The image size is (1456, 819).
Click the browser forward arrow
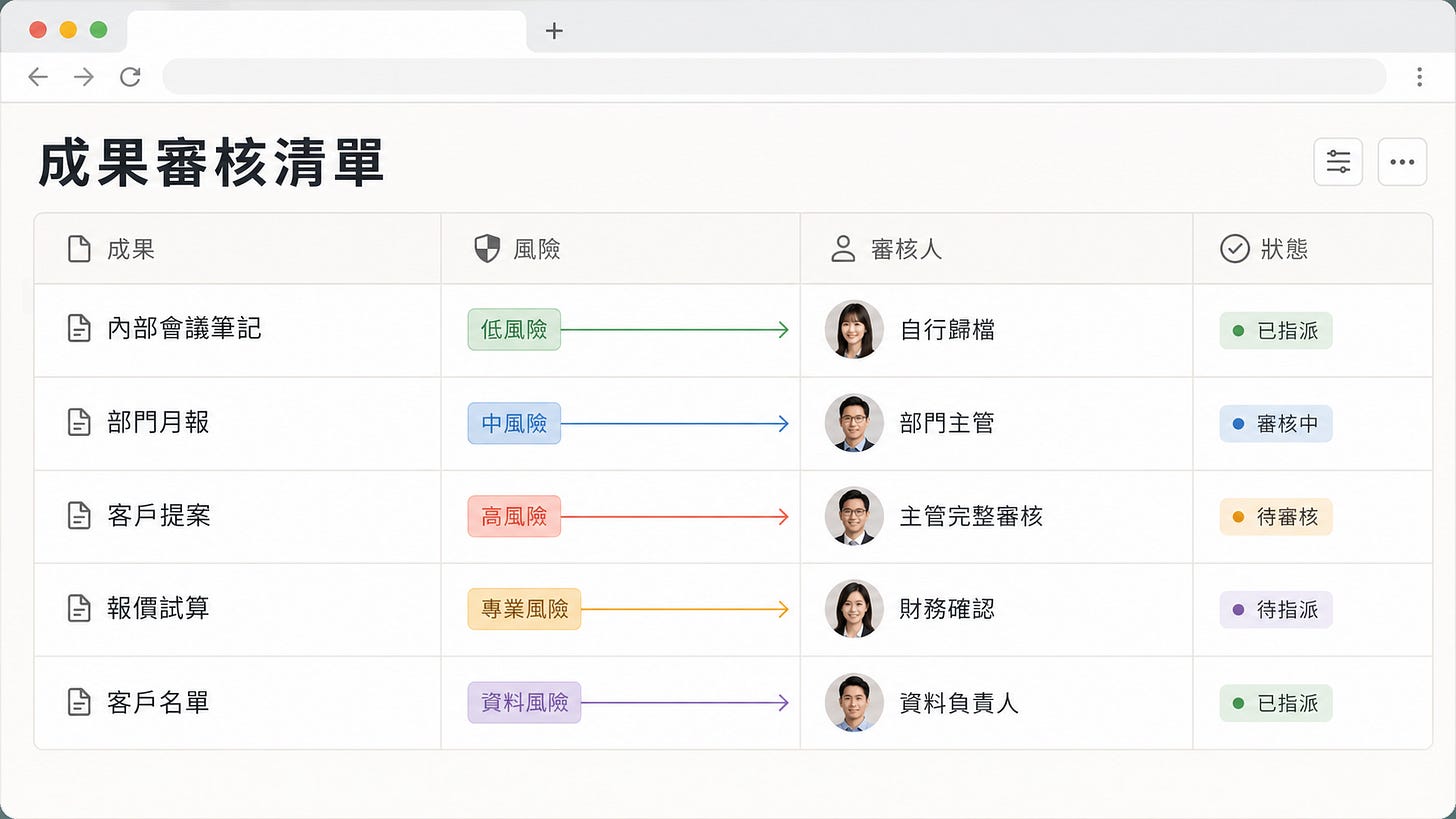pyautogui.click(x=84, y=77)
